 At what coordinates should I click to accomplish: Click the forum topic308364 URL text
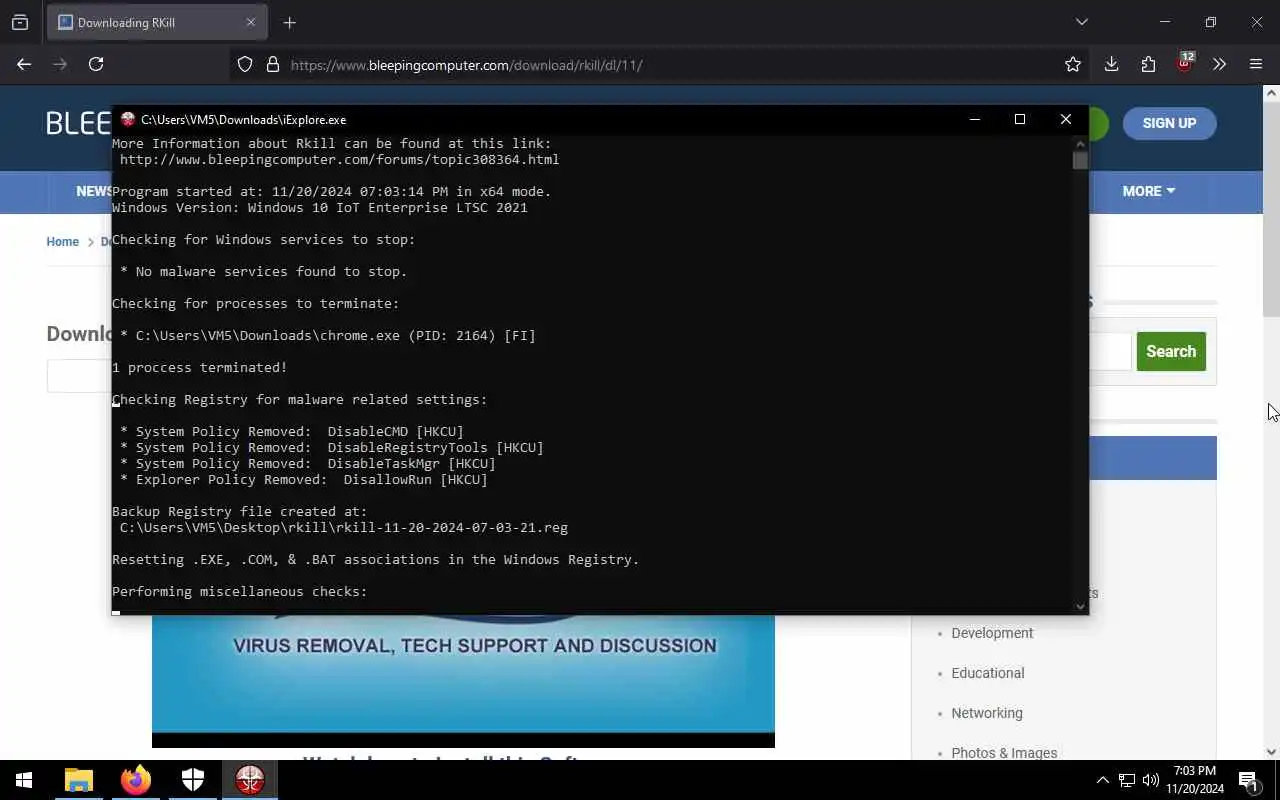[339, 160]
